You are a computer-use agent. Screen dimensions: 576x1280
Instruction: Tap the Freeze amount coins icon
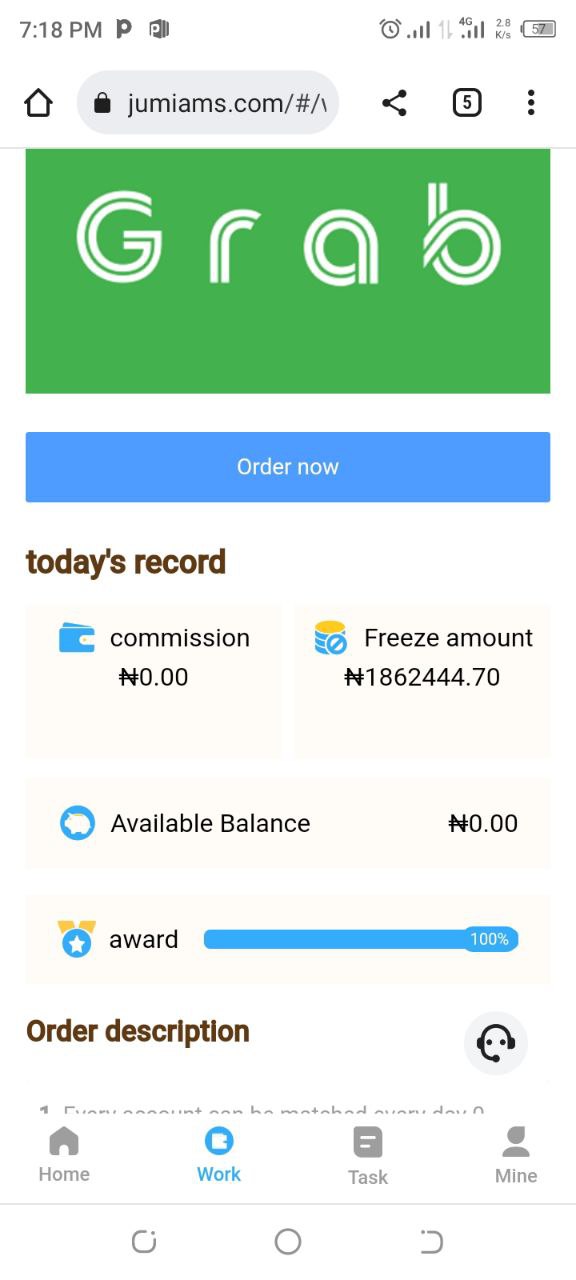click(330, 638)
